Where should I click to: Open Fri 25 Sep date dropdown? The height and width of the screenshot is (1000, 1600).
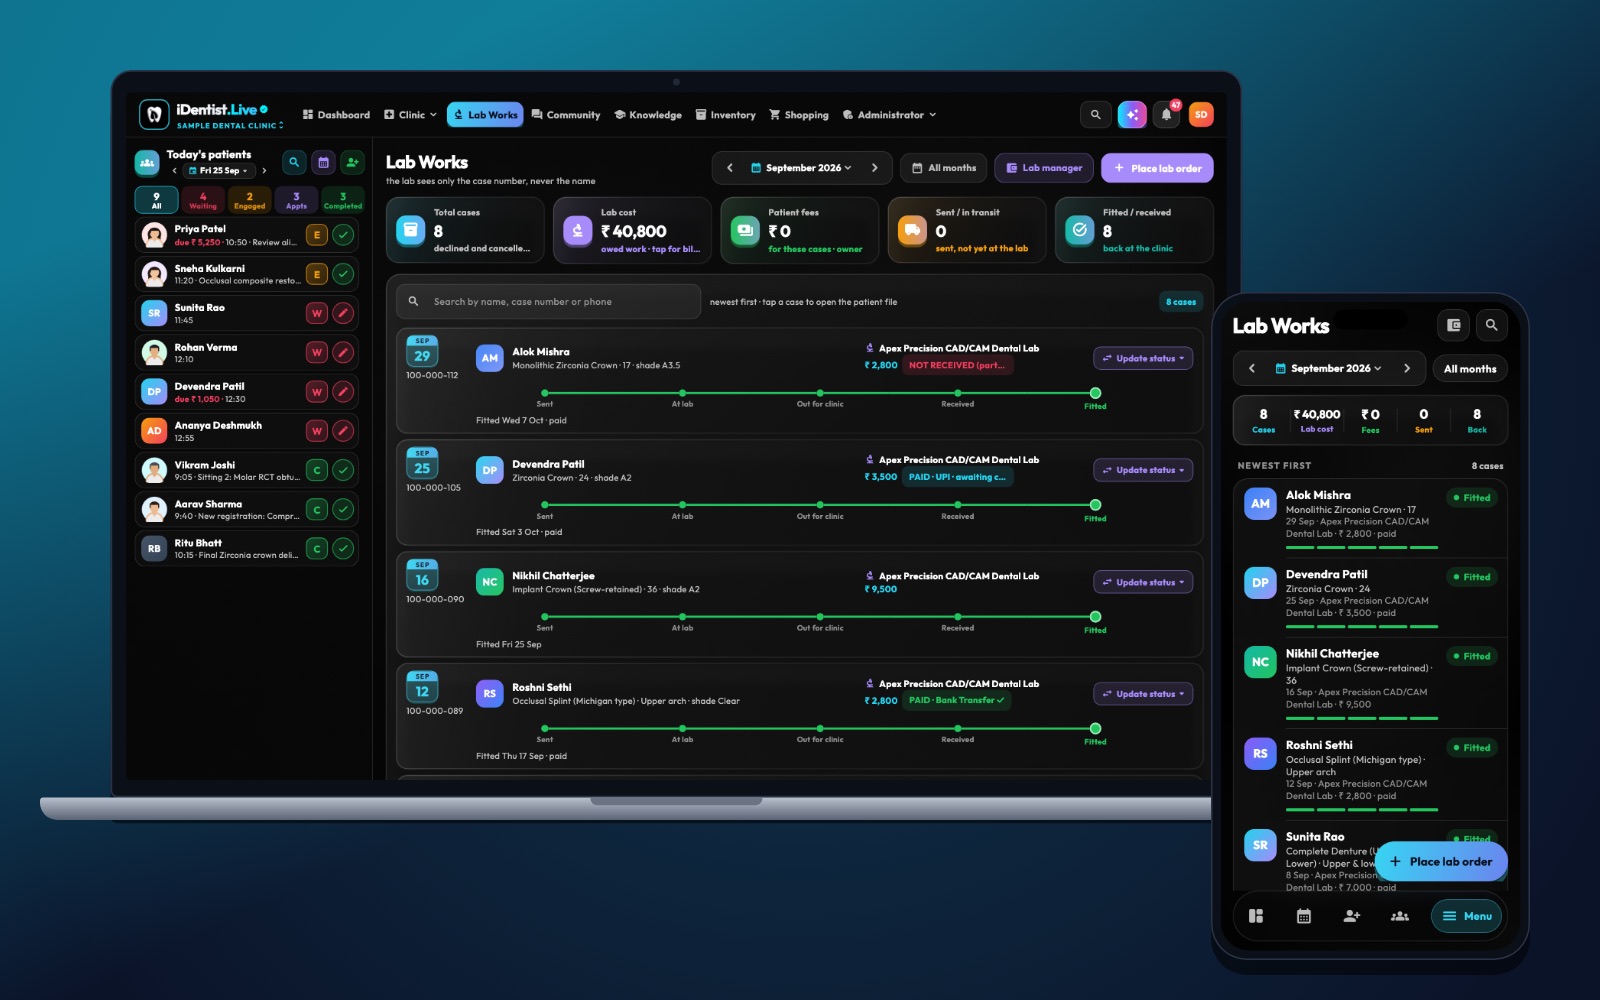[x=219, y=171]
